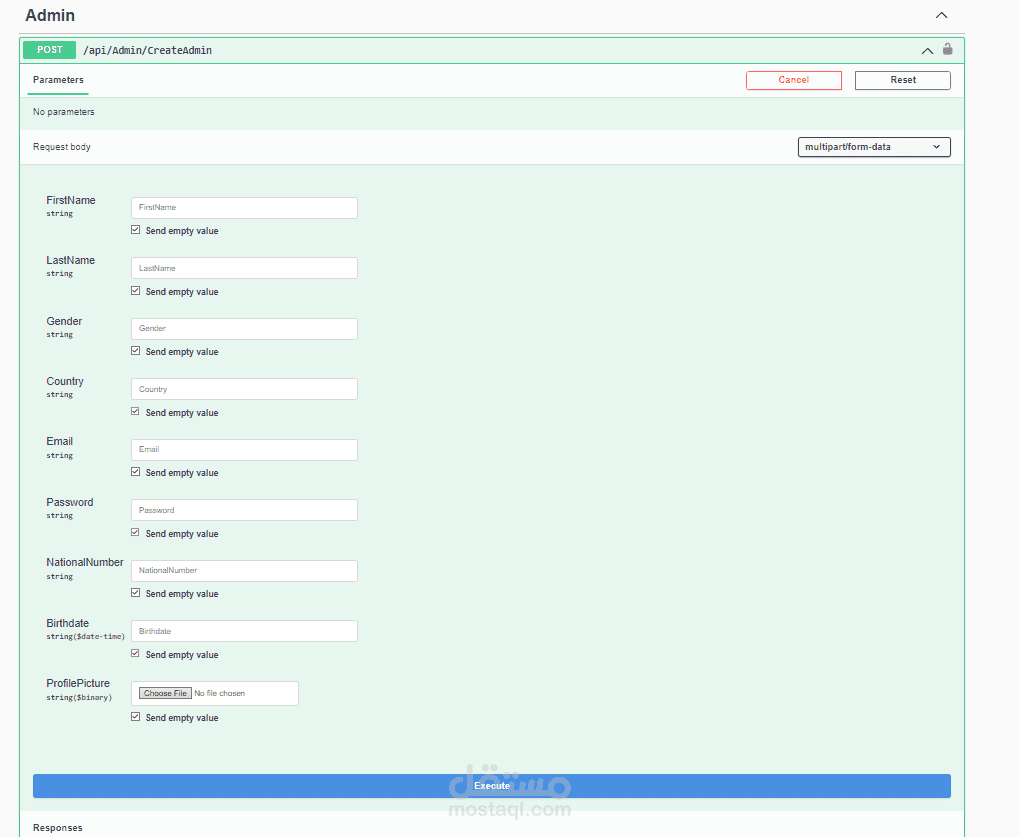Open the multipart/form-data content type dropdown
Screen dimensions: 1020x837
pyautogui.click(x=874, y=147)
